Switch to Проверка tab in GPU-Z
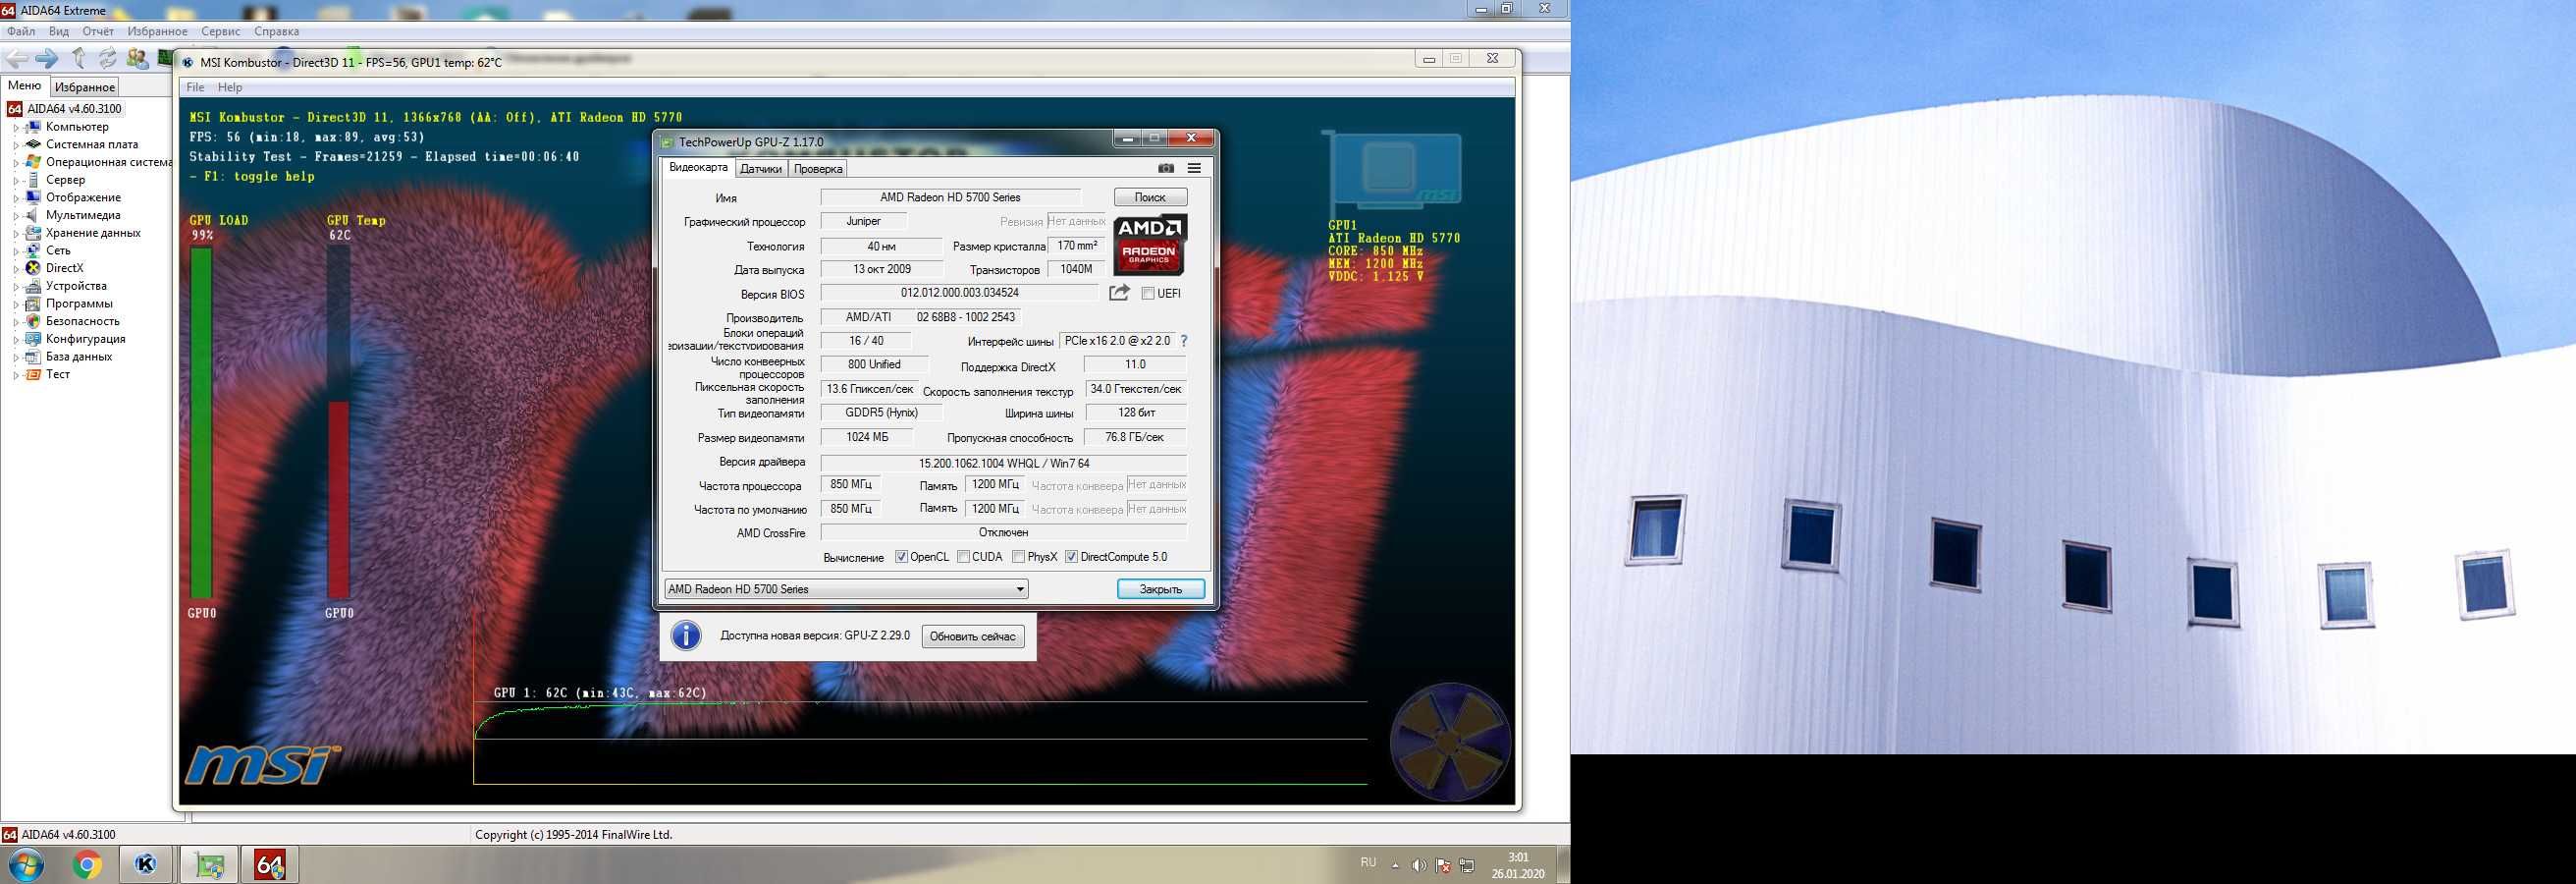The width and height of the screenshot is (2576, 884). (818, 169)
